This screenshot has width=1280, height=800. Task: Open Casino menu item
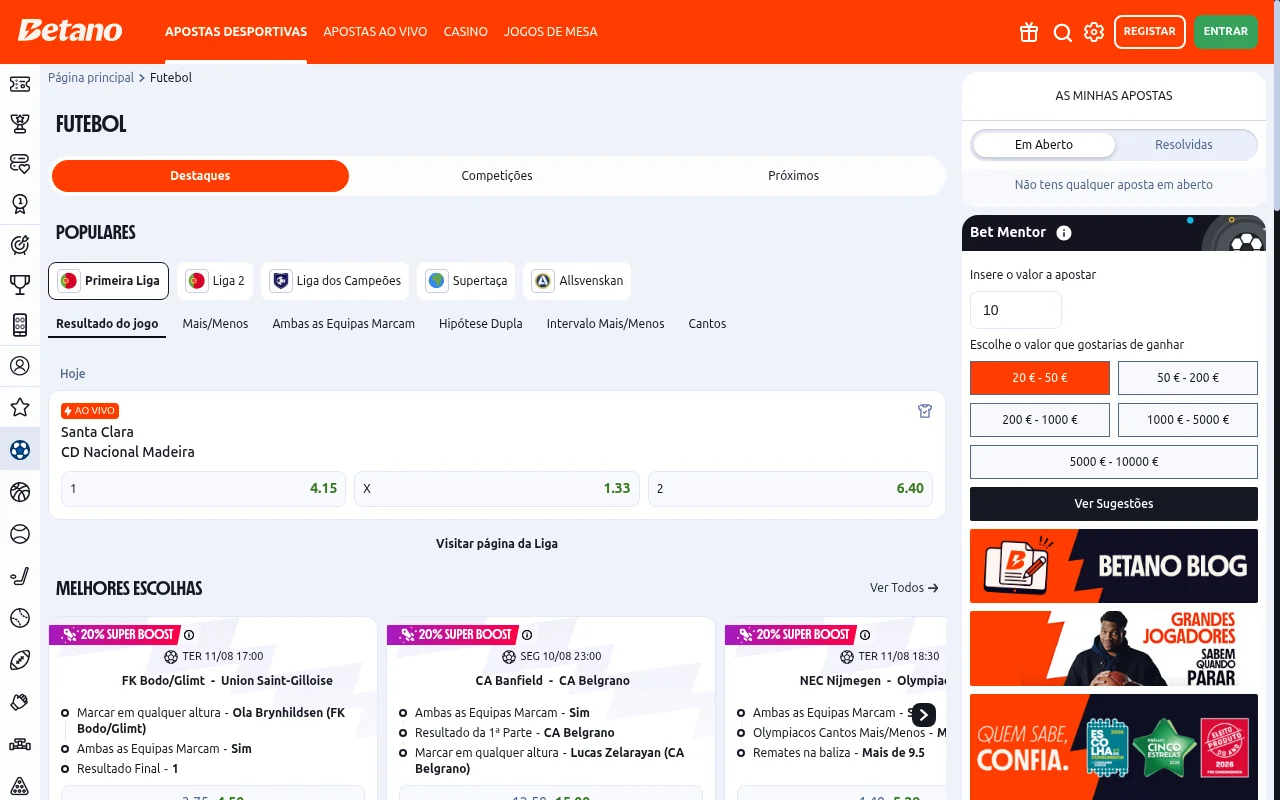(x=466, y=32)
